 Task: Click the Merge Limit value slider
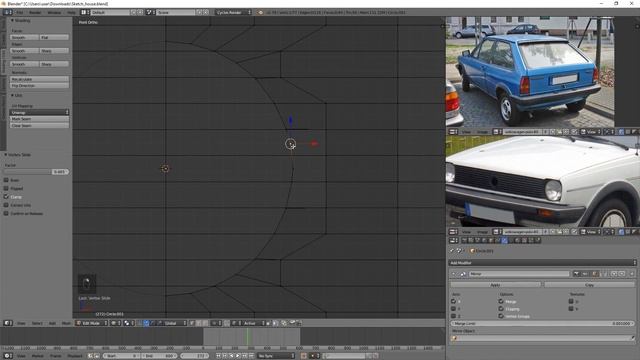[x=543, y=323]
